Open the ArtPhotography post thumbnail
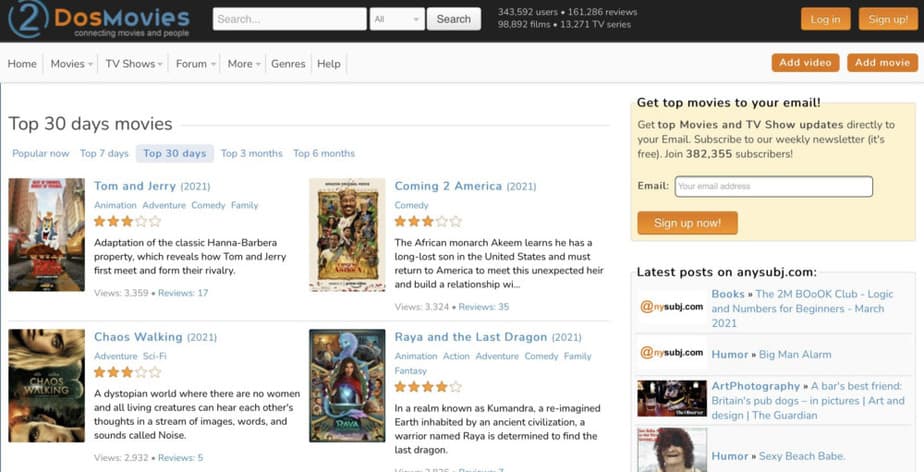The width and height of the screenshot is (924, 472). [x=672, y=398]
